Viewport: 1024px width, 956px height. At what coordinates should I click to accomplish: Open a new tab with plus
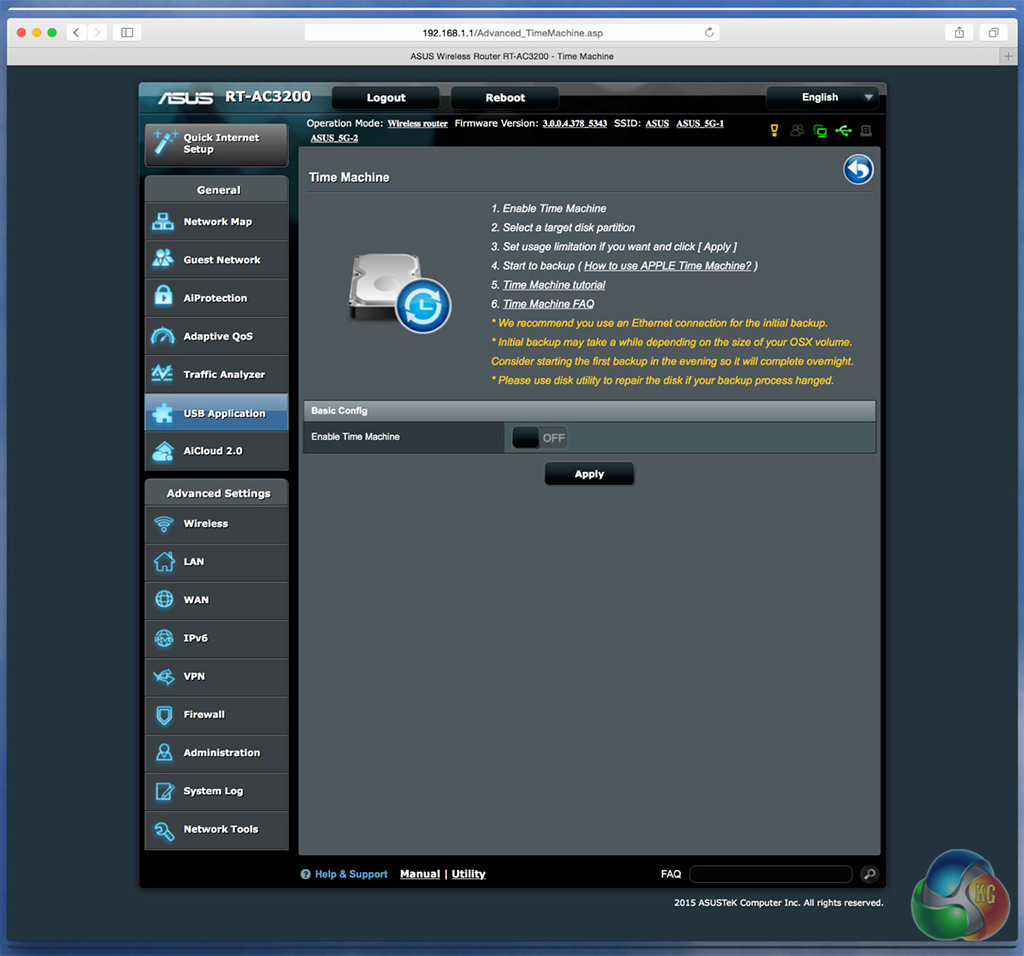click(1008, 56)
